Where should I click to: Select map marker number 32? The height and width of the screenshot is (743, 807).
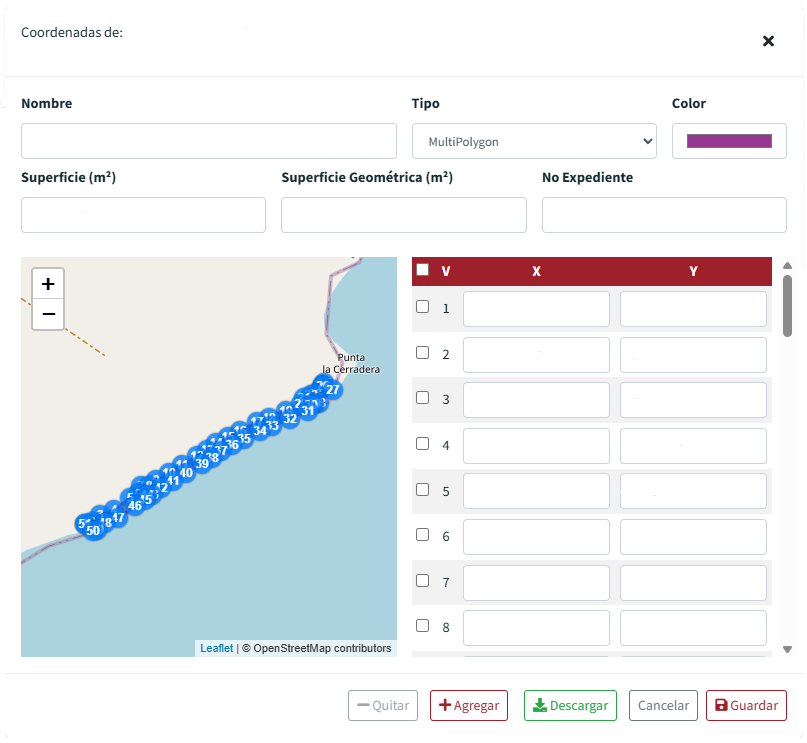[x=290, y=419]
